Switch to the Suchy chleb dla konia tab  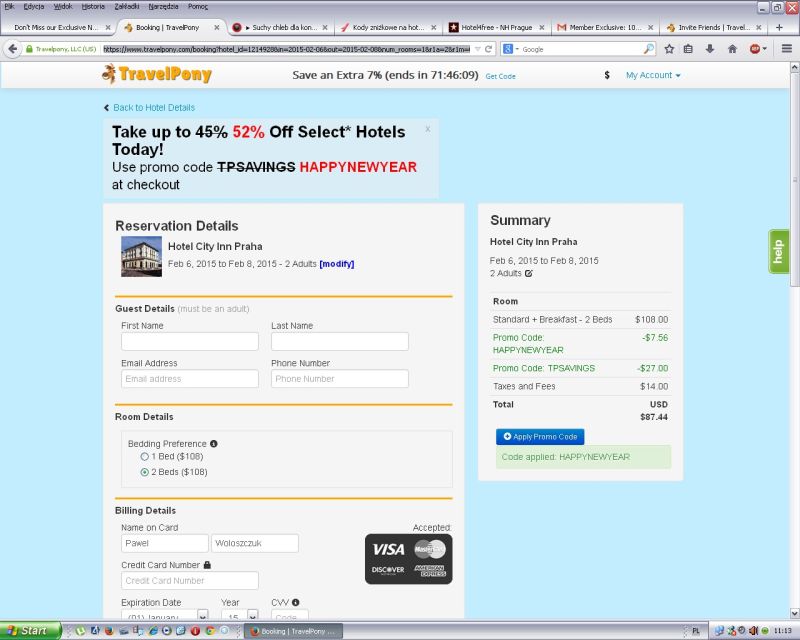(x=279, y=28)
